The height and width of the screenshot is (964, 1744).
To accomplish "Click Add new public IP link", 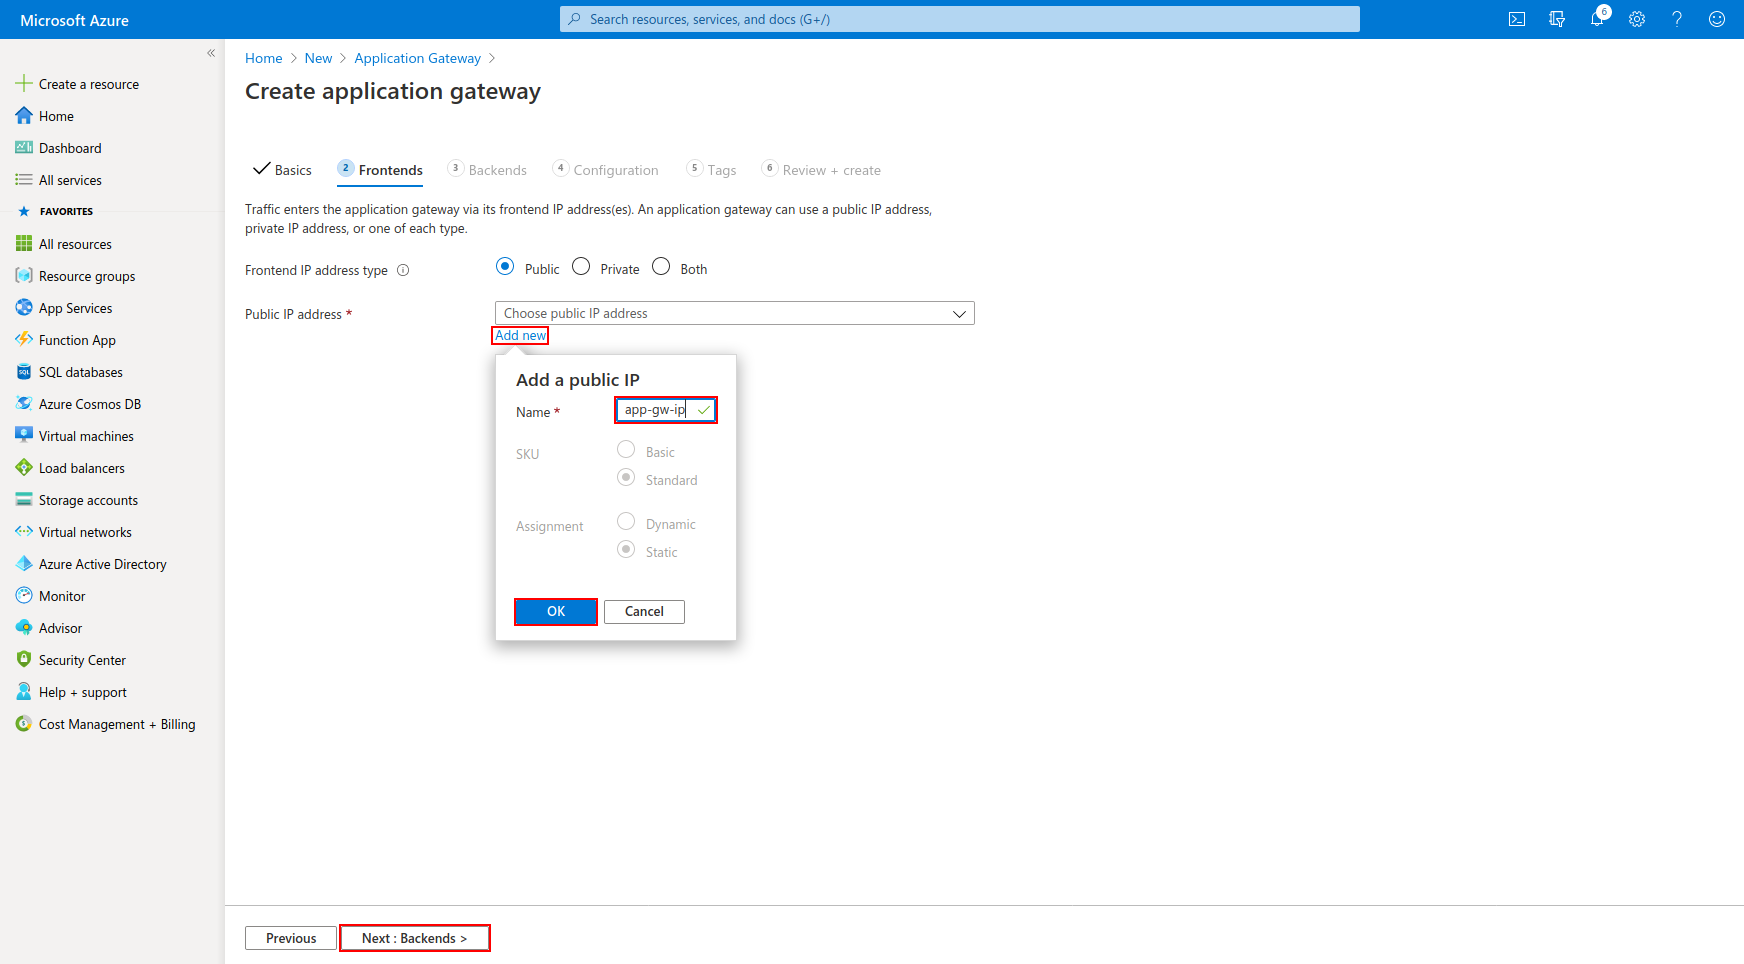I will coord(520,336).
